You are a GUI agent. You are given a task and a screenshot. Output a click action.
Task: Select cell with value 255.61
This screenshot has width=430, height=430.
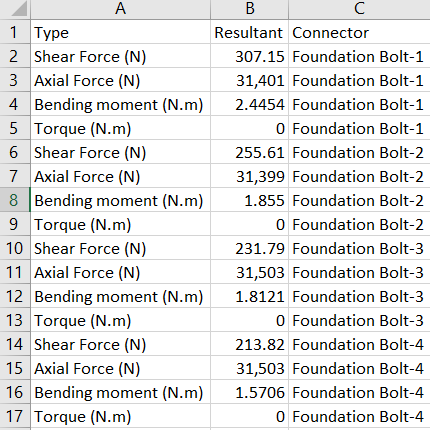pyautogui.click(x=249, y=152)
